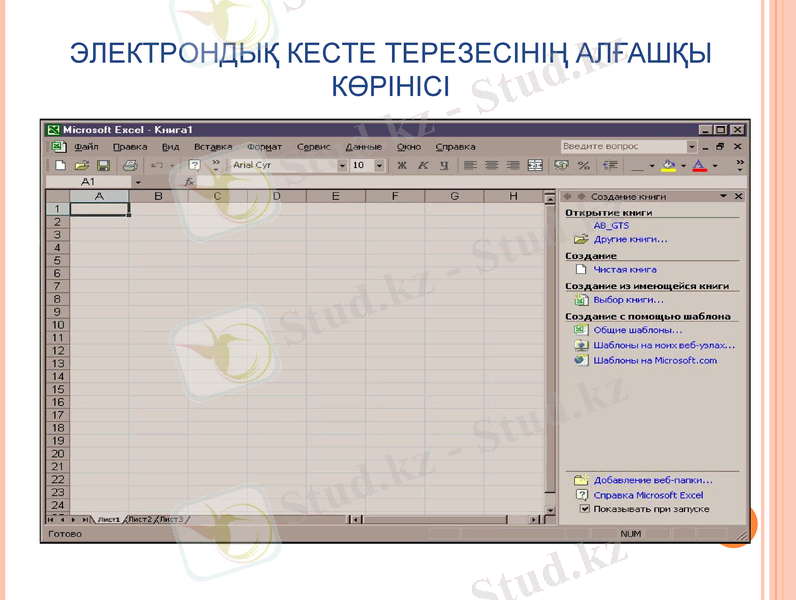Viewport: 796px width, 600px height.
Task: Open the borders dropdown arrow
Action: [652, 165]
